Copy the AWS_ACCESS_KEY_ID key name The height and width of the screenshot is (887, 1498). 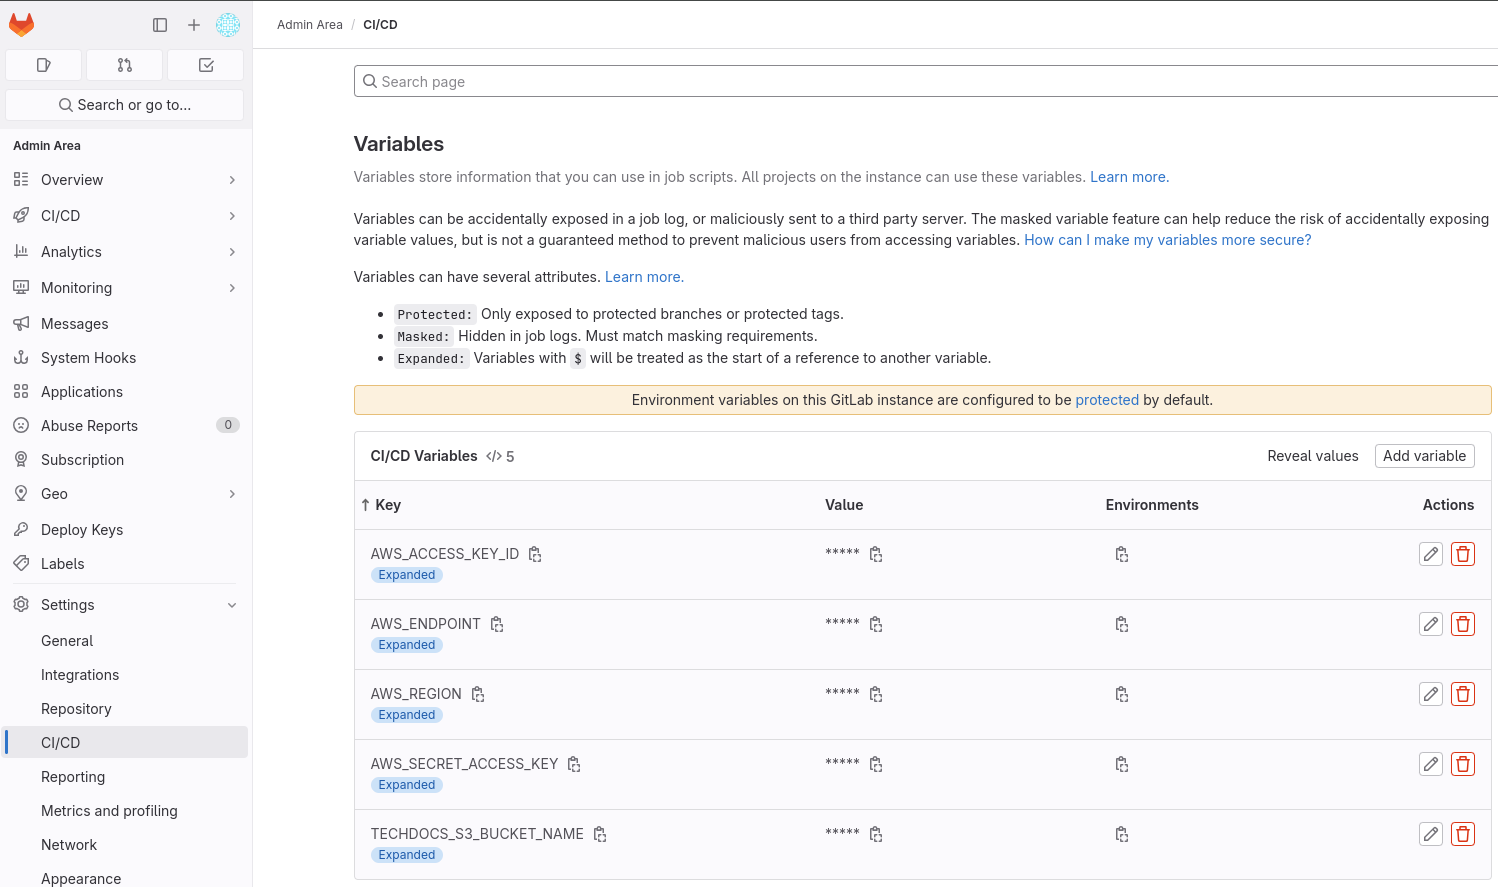tap(535, 554)
